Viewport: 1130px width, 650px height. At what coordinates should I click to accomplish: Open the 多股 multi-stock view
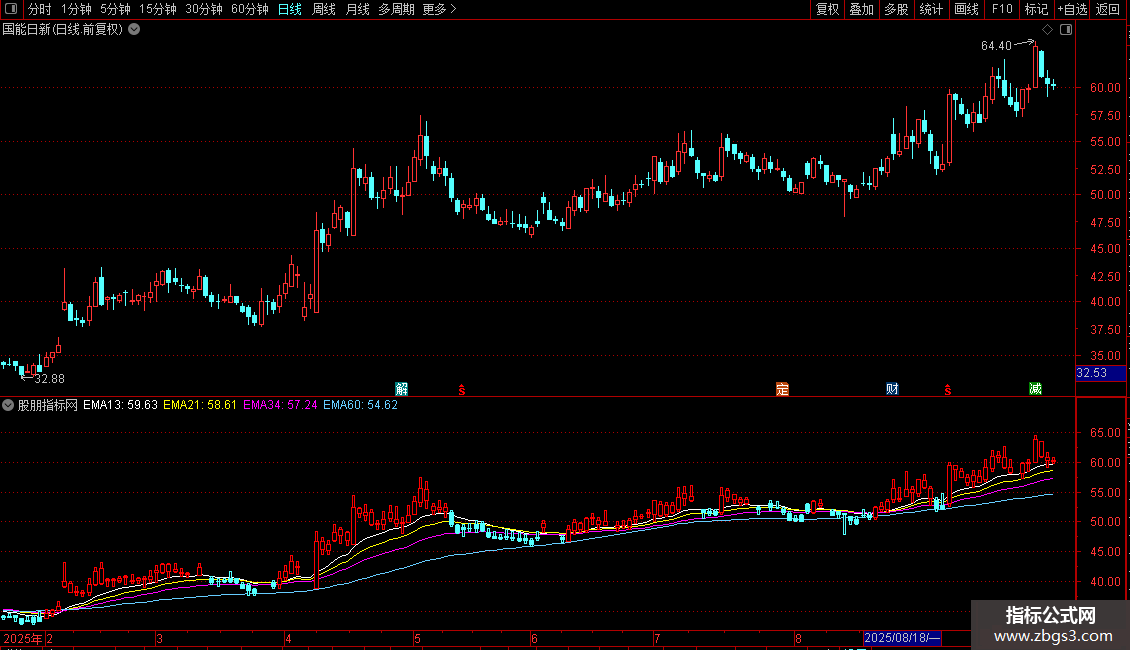coord(896,9)
